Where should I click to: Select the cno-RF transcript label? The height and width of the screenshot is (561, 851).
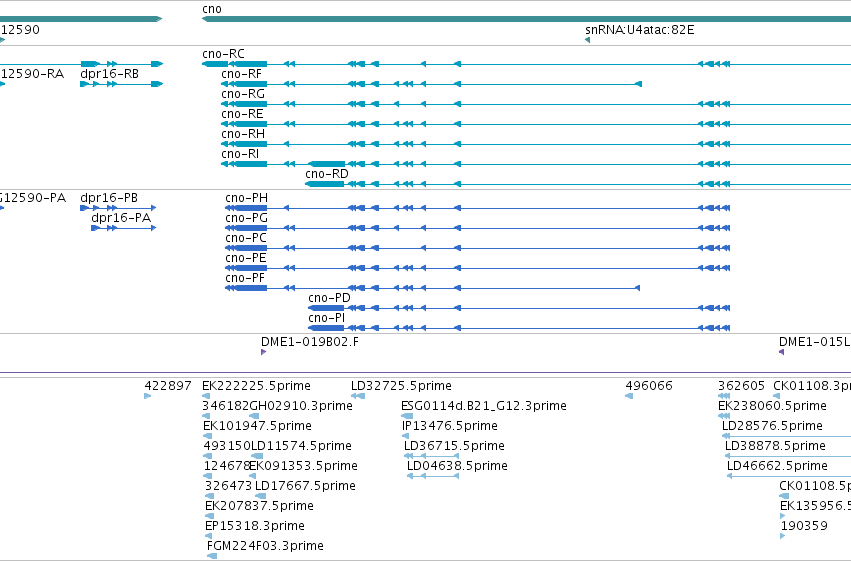click(242, 74)
